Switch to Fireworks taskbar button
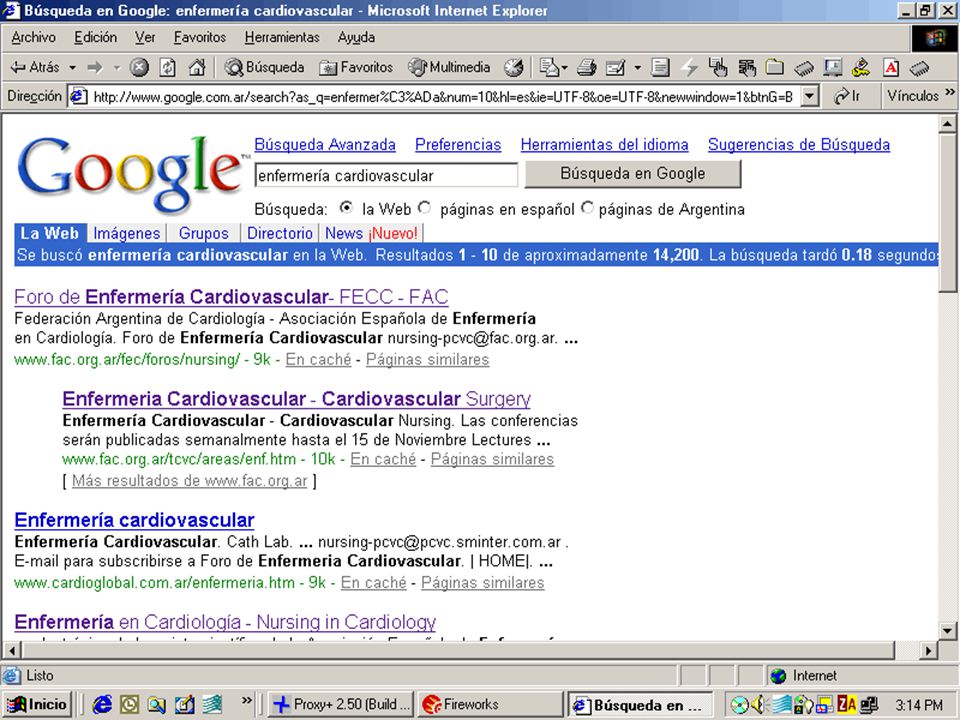Screen dimensions: 960x720 491,705
